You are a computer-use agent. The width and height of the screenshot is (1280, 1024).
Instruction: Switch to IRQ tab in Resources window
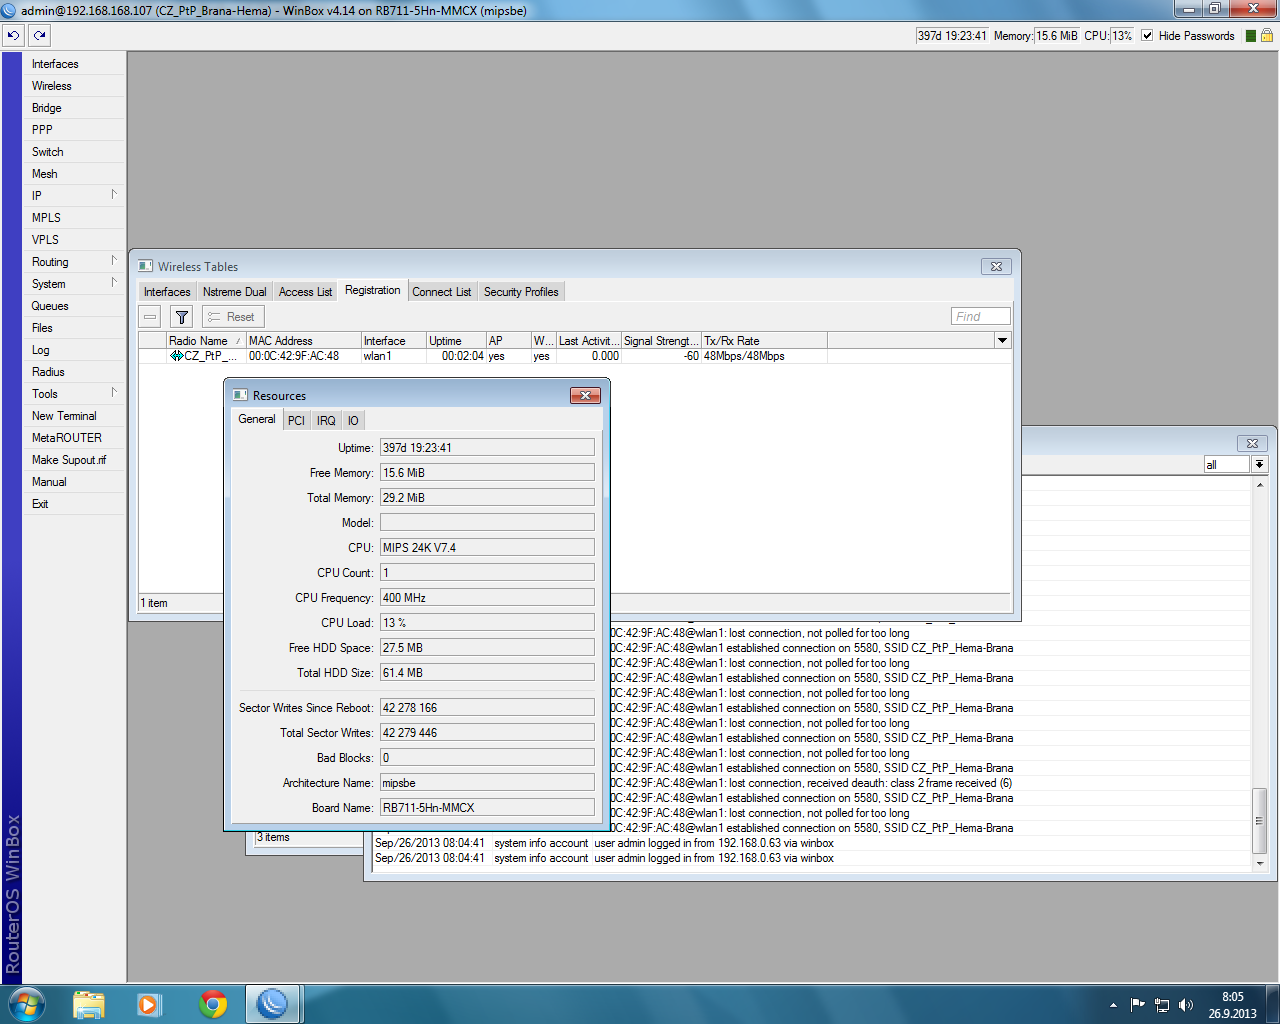(326, 421)
